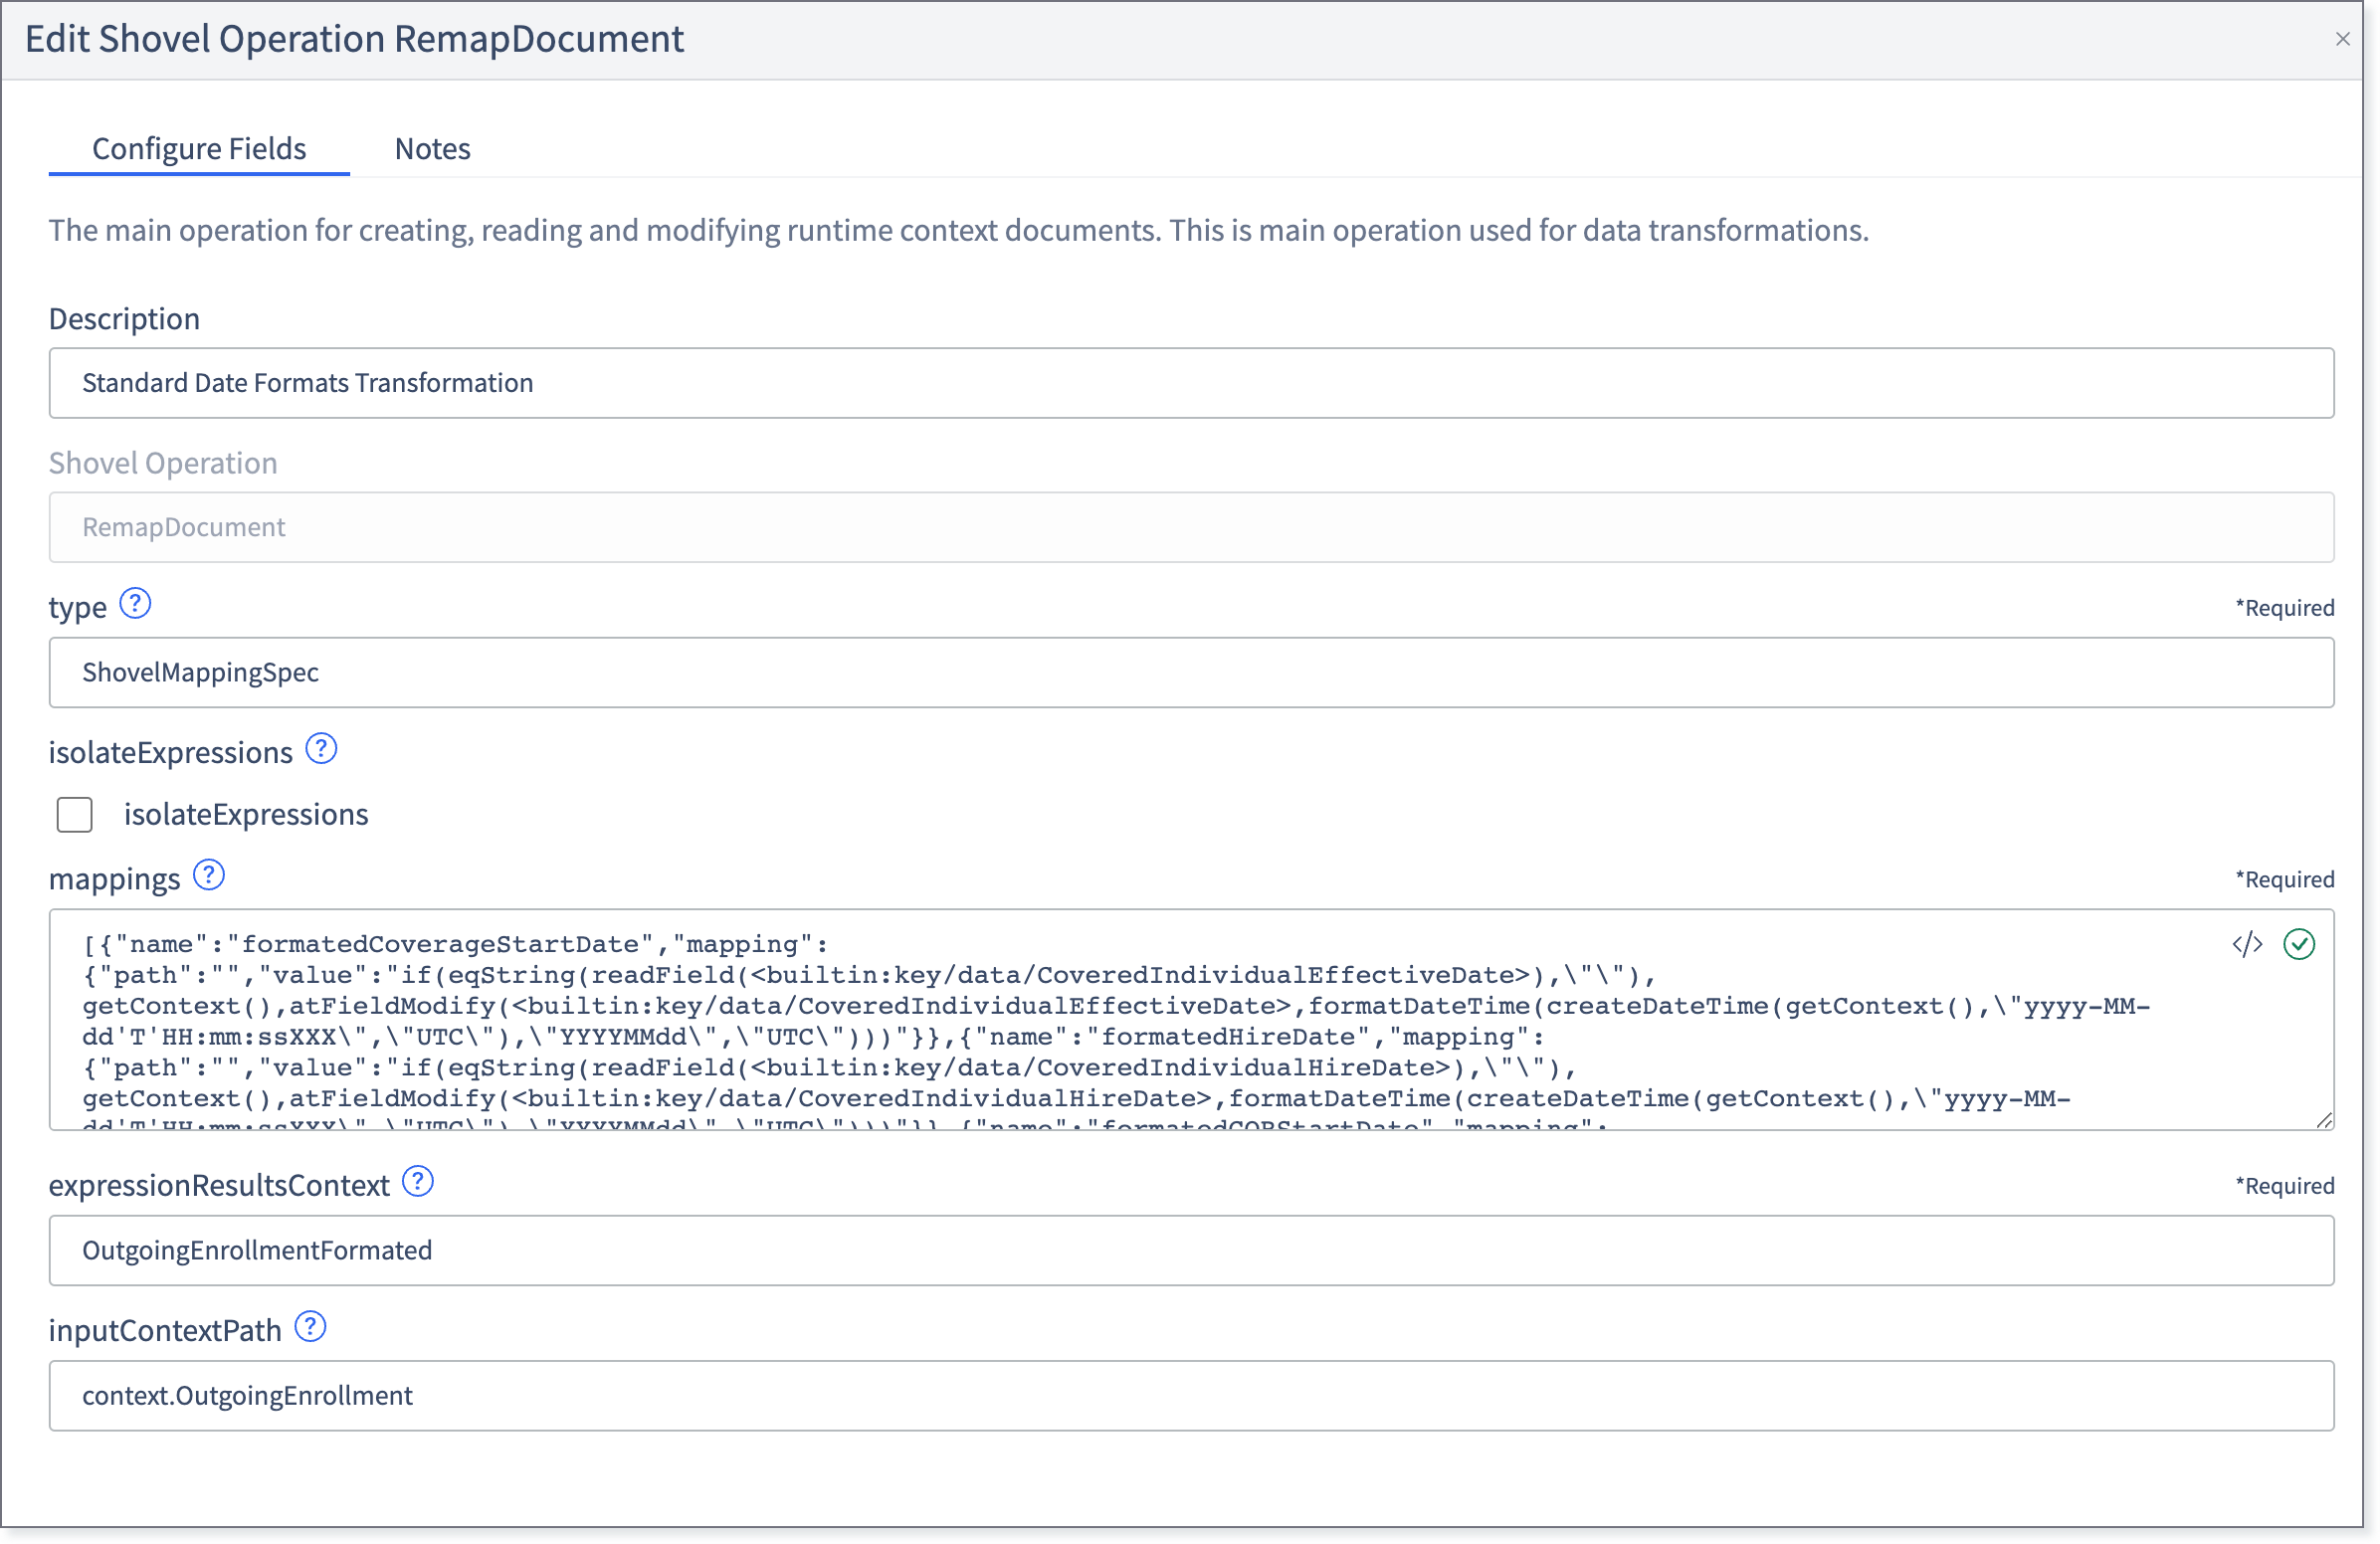This screenshot has height=1544, width=2380.
Task: Click the *Required text next to expressionResultsContext
Action: 2284,1185
